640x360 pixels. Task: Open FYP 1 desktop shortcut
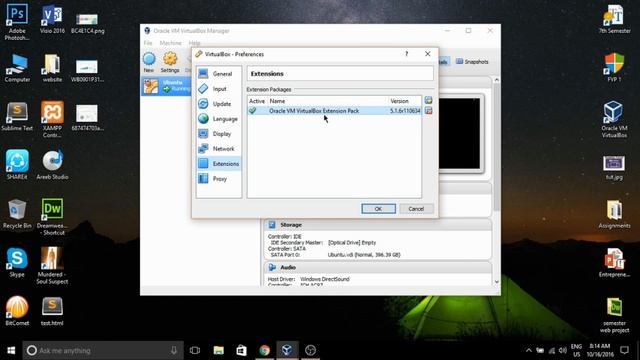[x=614, y=68]
